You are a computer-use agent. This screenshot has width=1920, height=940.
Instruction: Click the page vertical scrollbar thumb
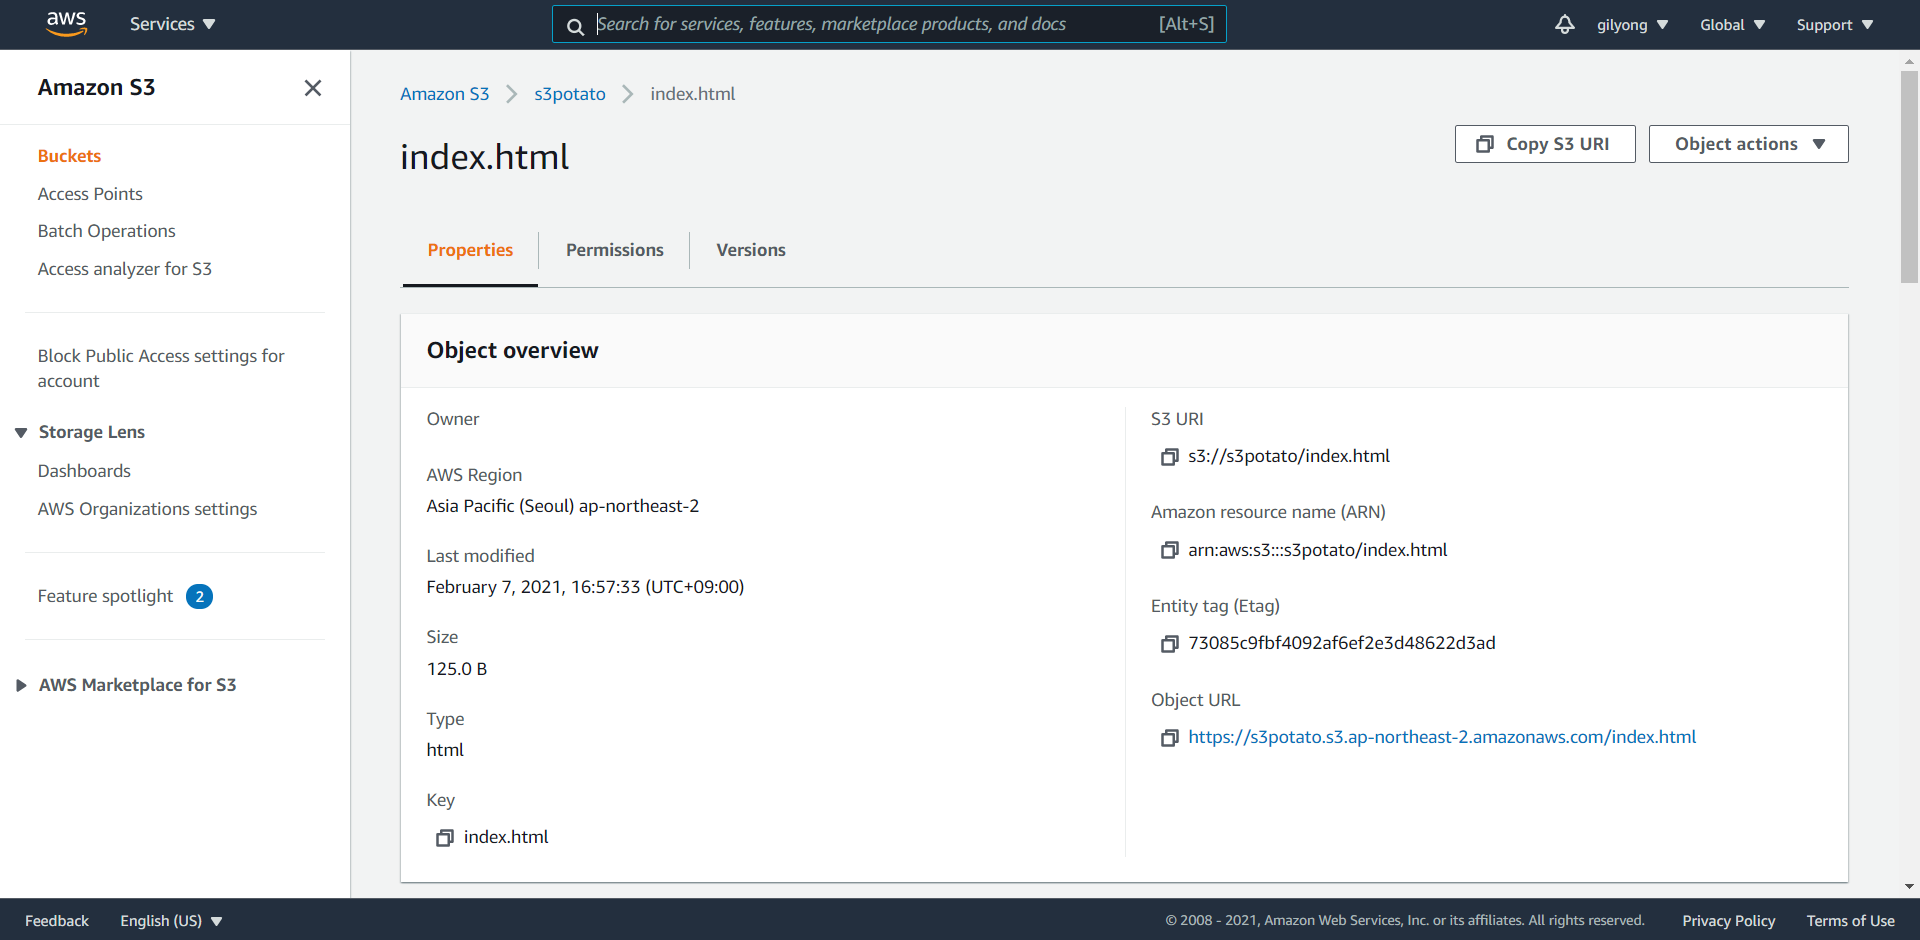[x=1909, y=176]
